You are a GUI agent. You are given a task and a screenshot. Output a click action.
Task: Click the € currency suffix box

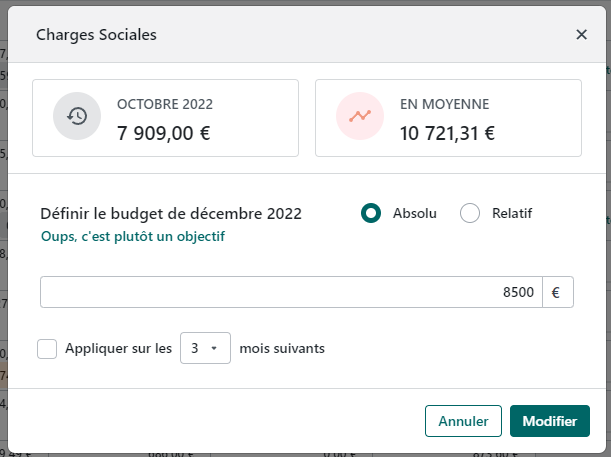coord(556,292)
